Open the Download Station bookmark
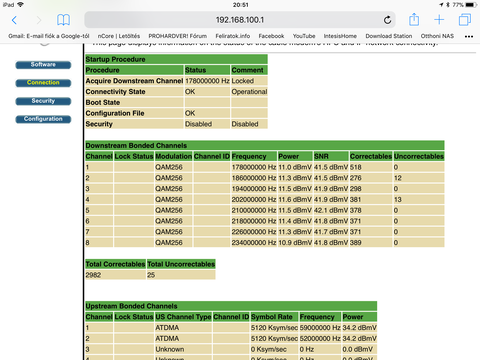 tap(389, 36)
